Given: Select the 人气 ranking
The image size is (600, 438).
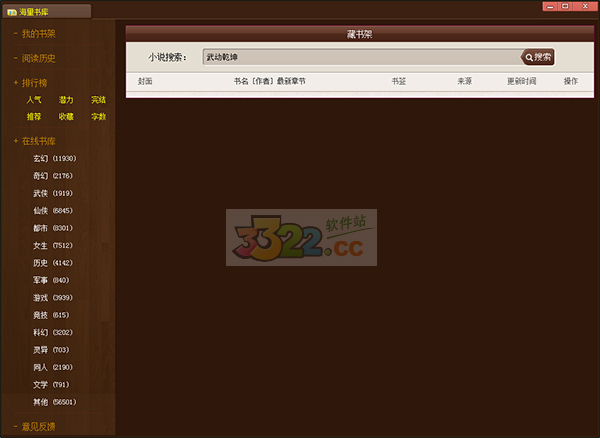Looking at the screenshot, I should pyautogui.click(x=34, y=100).
